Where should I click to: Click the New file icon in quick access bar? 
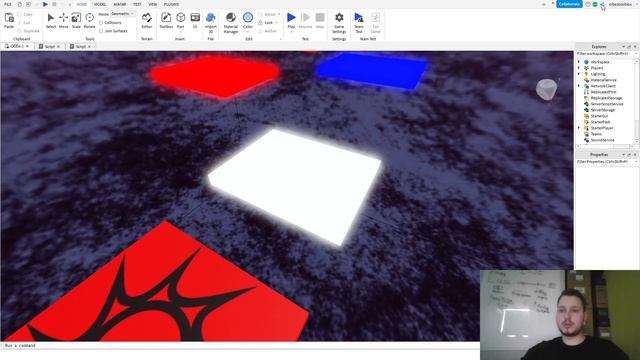[x=19, y=4]
